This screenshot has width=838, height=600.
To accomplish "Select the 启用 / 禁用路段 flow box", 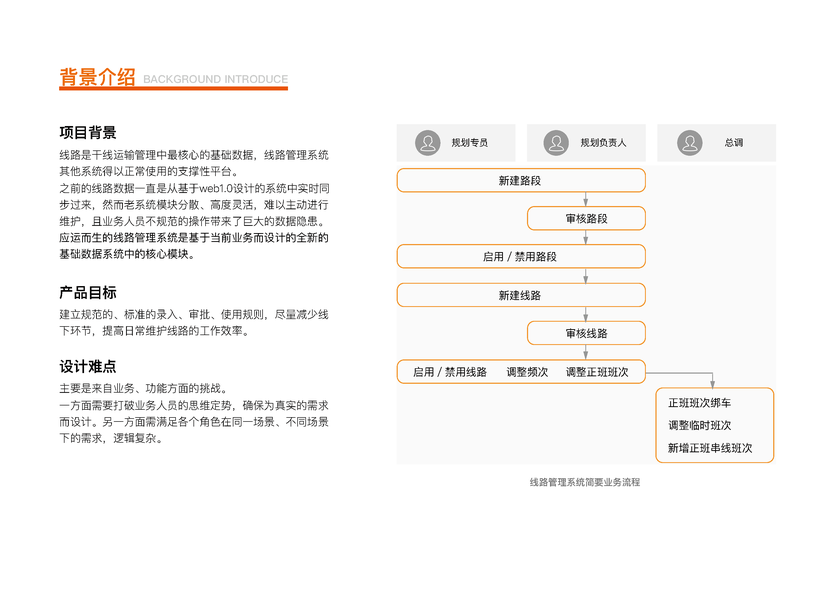I will tap(521, 256).
